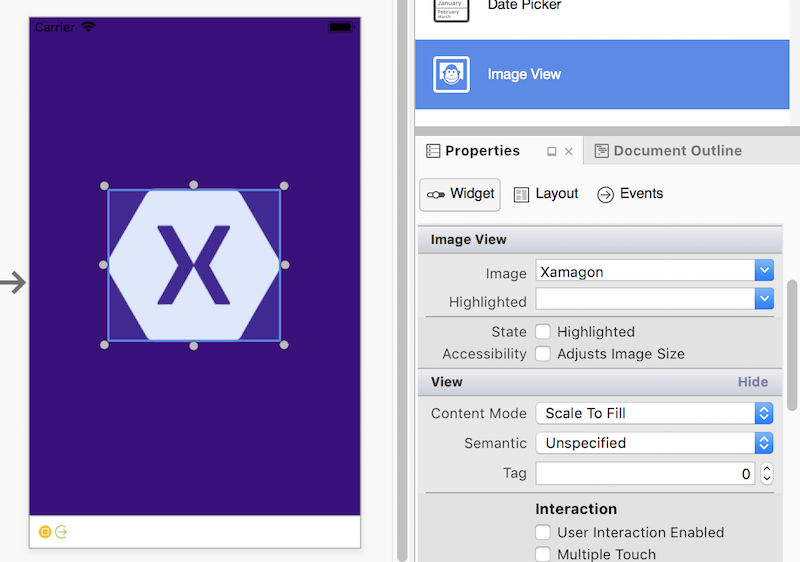
Task: Select the Widget properties tab
Action: click(460, 194)
